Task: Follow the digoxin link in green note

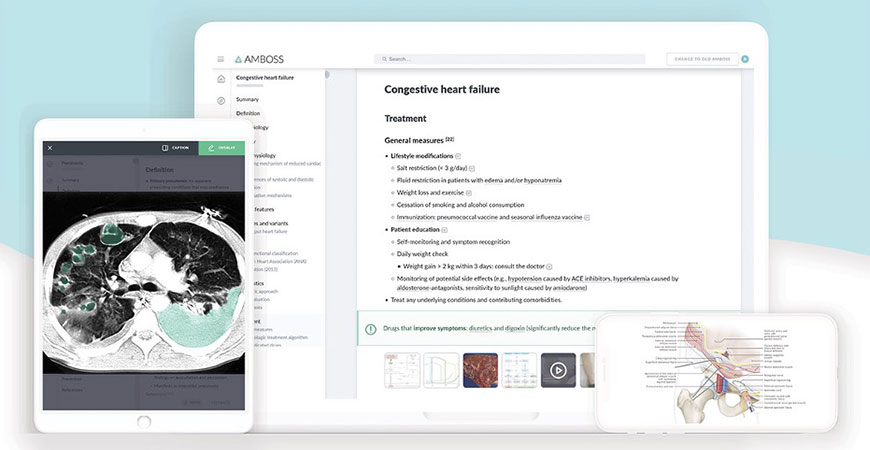Action: pos(515,328)
